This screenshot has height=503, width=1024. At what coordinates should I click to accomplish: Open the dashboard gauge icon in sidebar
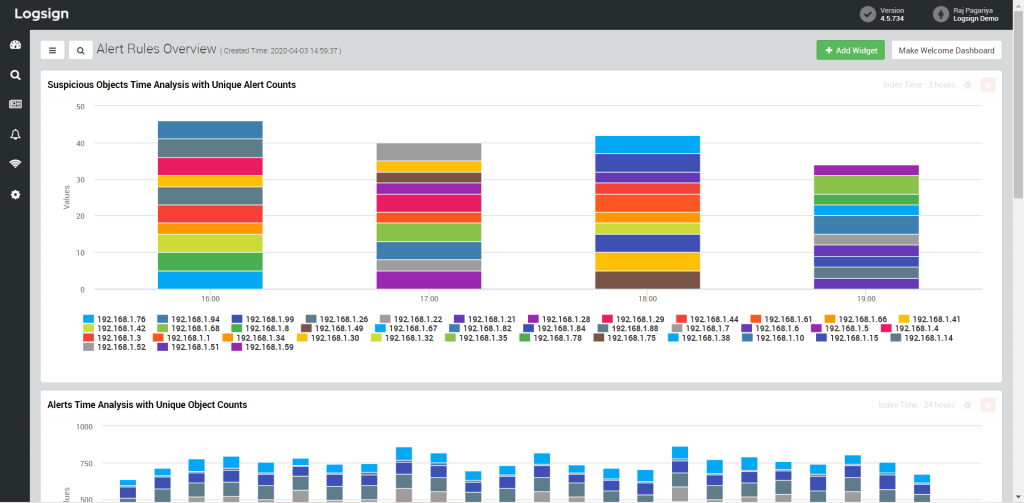(x=16, y=45)
